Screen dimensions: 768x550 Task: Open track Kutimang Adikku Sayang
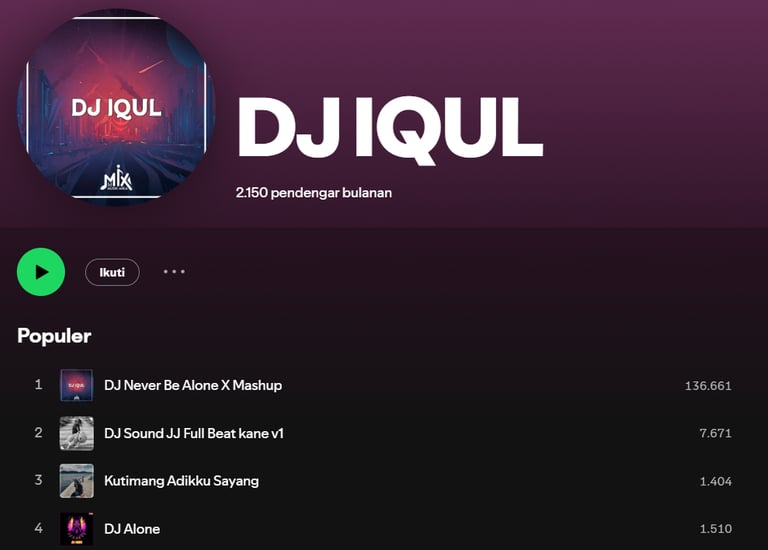point(181,481)
